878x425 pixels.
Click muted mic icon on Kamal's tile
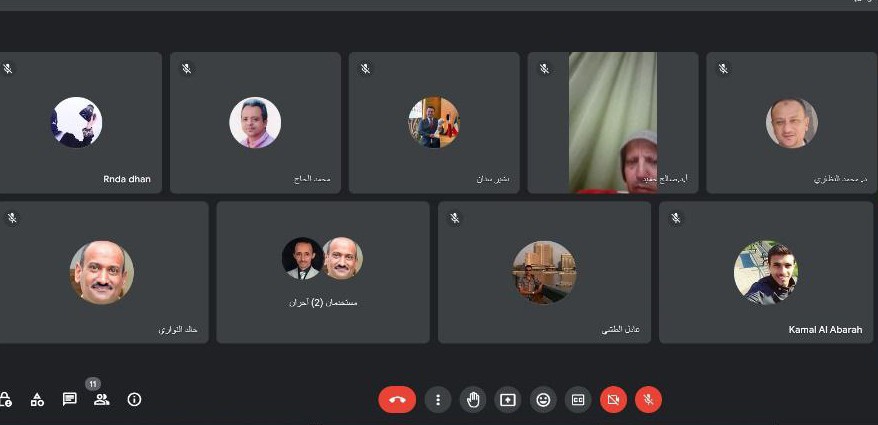click(x=676, y=218)
